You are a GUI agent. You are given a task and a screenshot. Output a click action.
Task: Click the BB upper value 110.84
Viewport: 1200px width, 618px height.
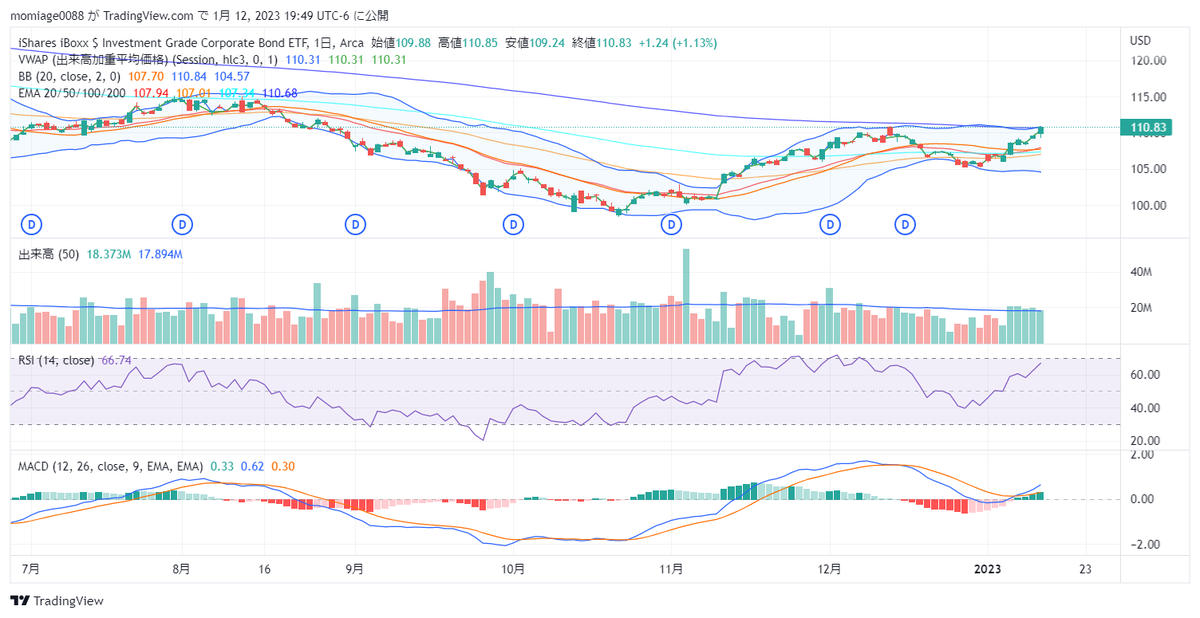[189, 76]
